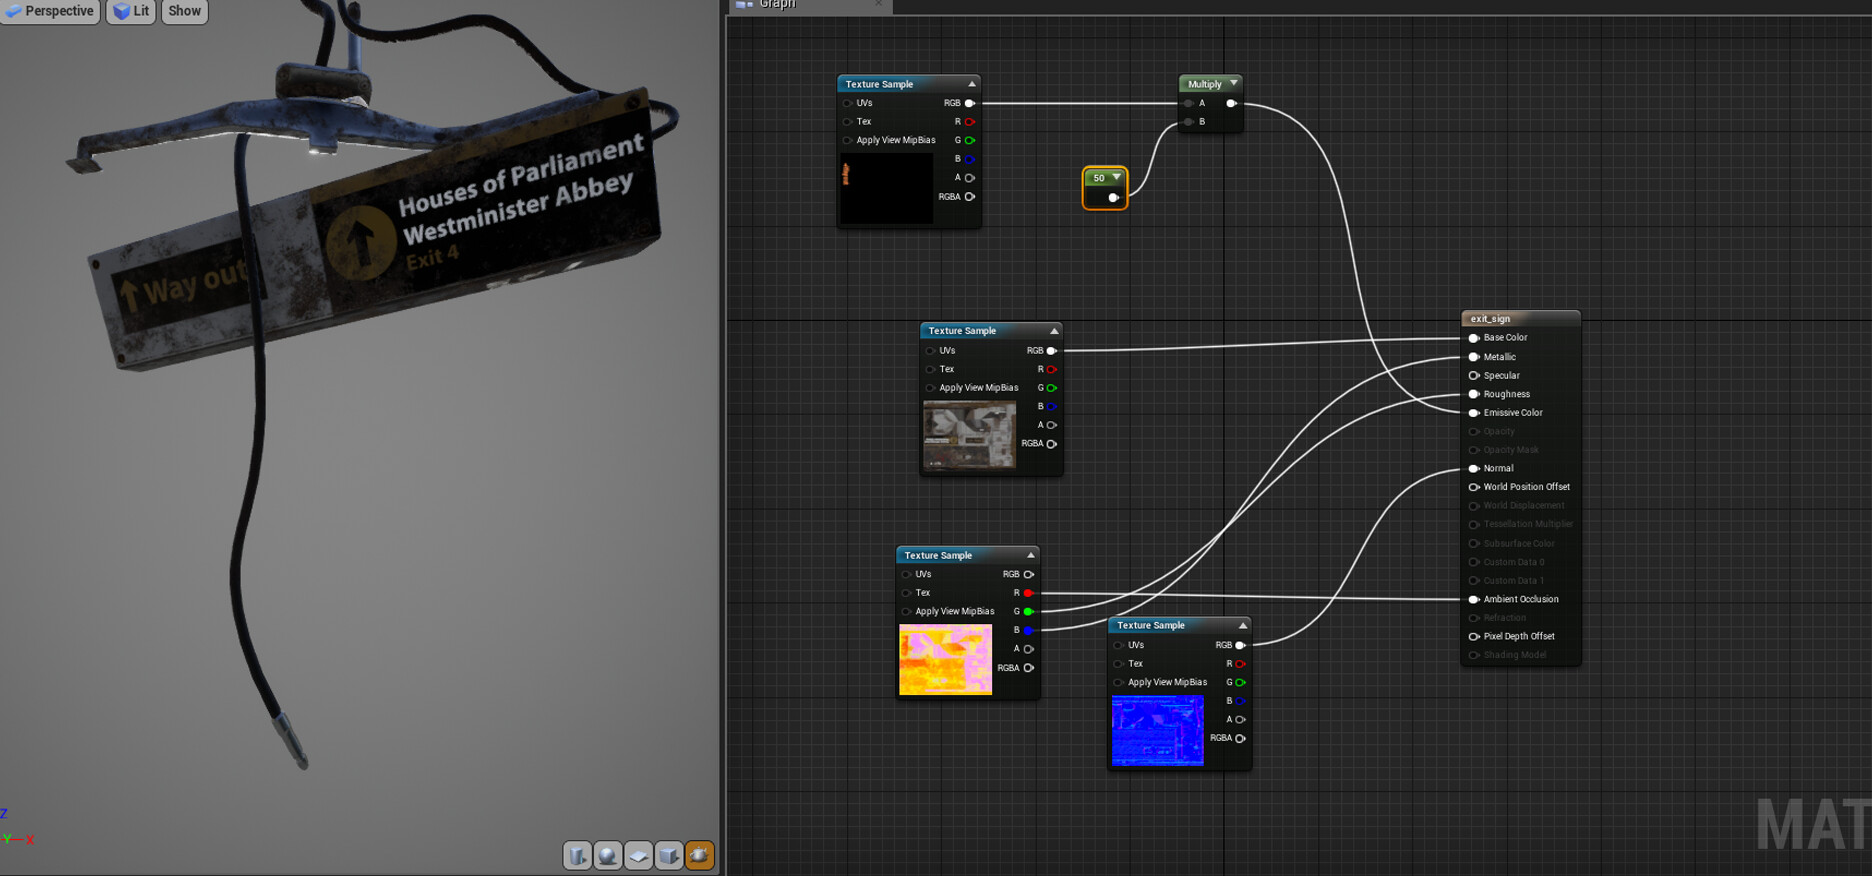Click the 'World Position Offset' label
The width and height of the screenshot is (1872, 876).
tap(1527, 487)
